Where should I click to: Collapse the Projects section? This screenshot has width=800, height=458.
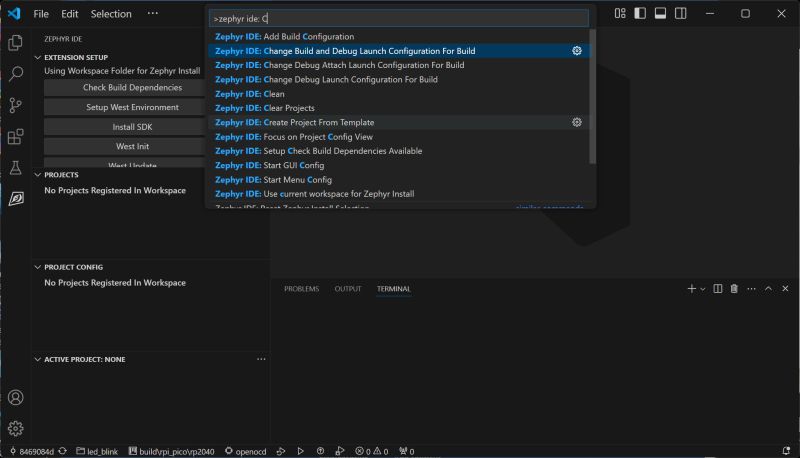[x=61, y=174]
